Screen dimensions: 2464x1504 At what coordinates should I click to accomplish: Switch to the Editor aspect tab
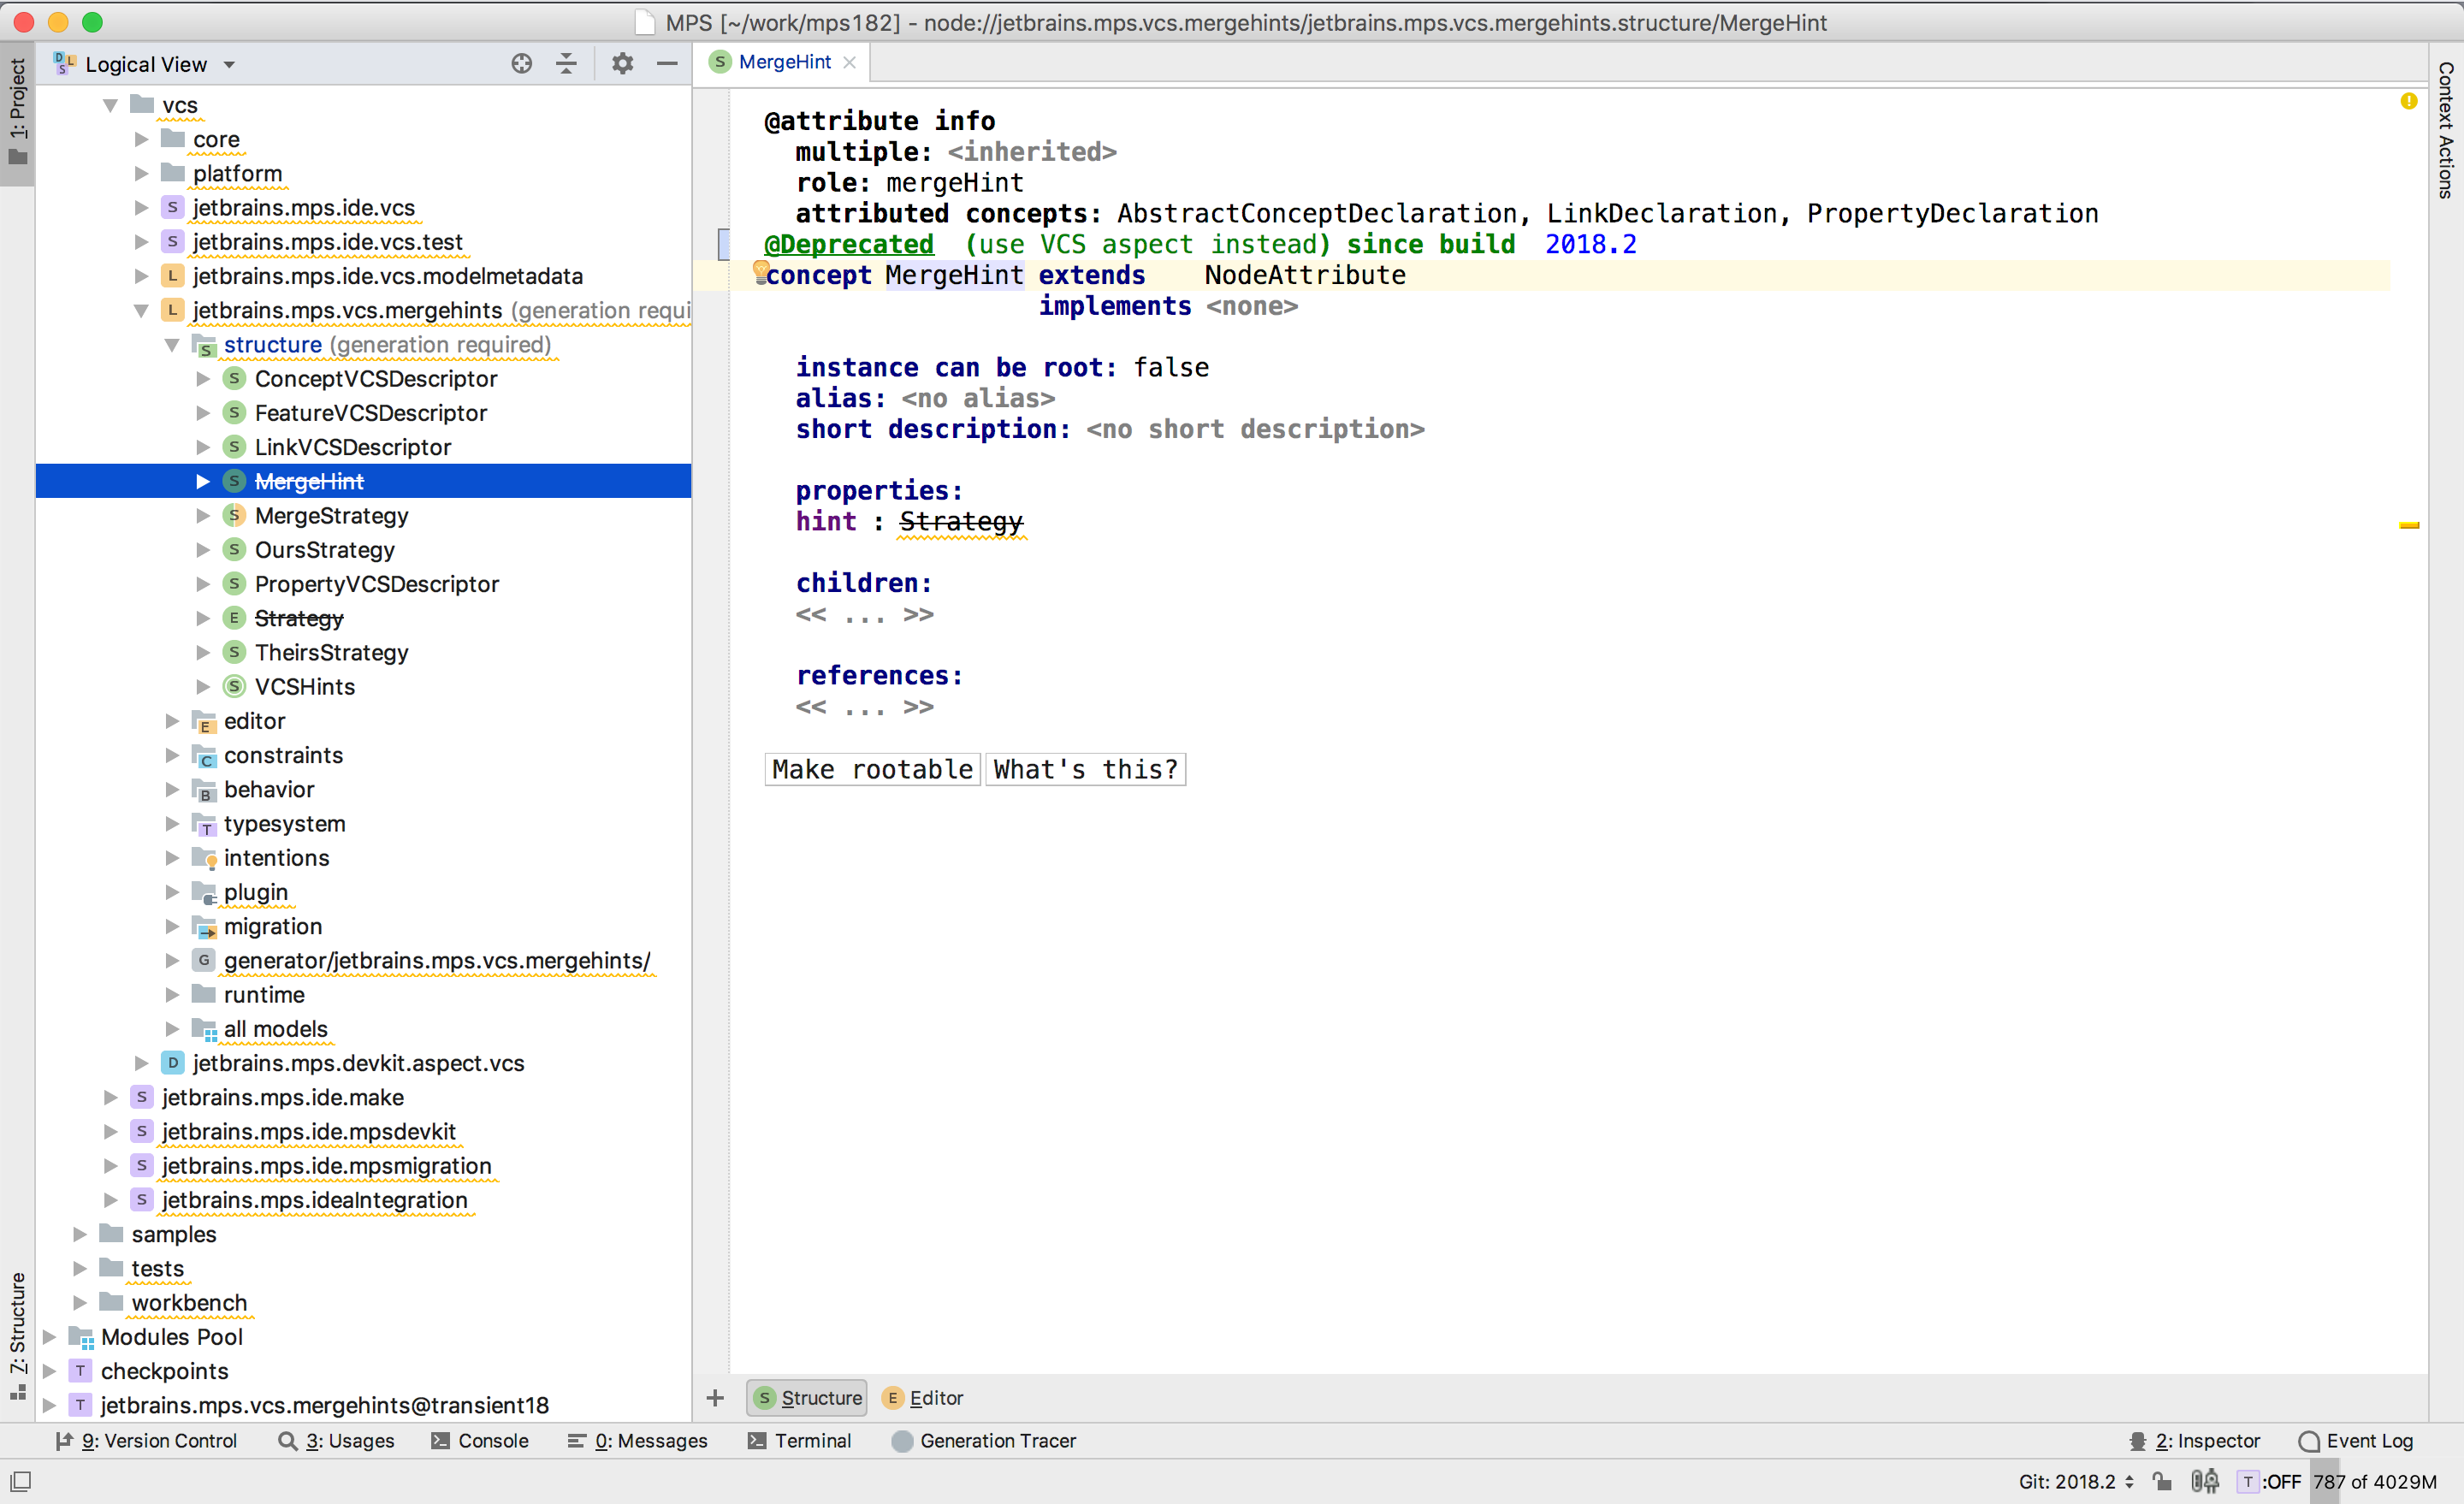[924, 1398]
